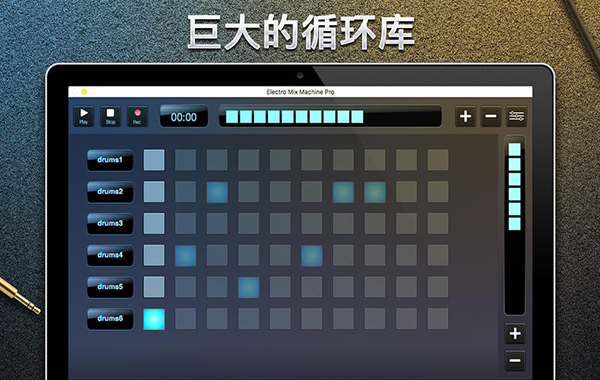Toggle the first pad in drums5 row

pos(154,287)
